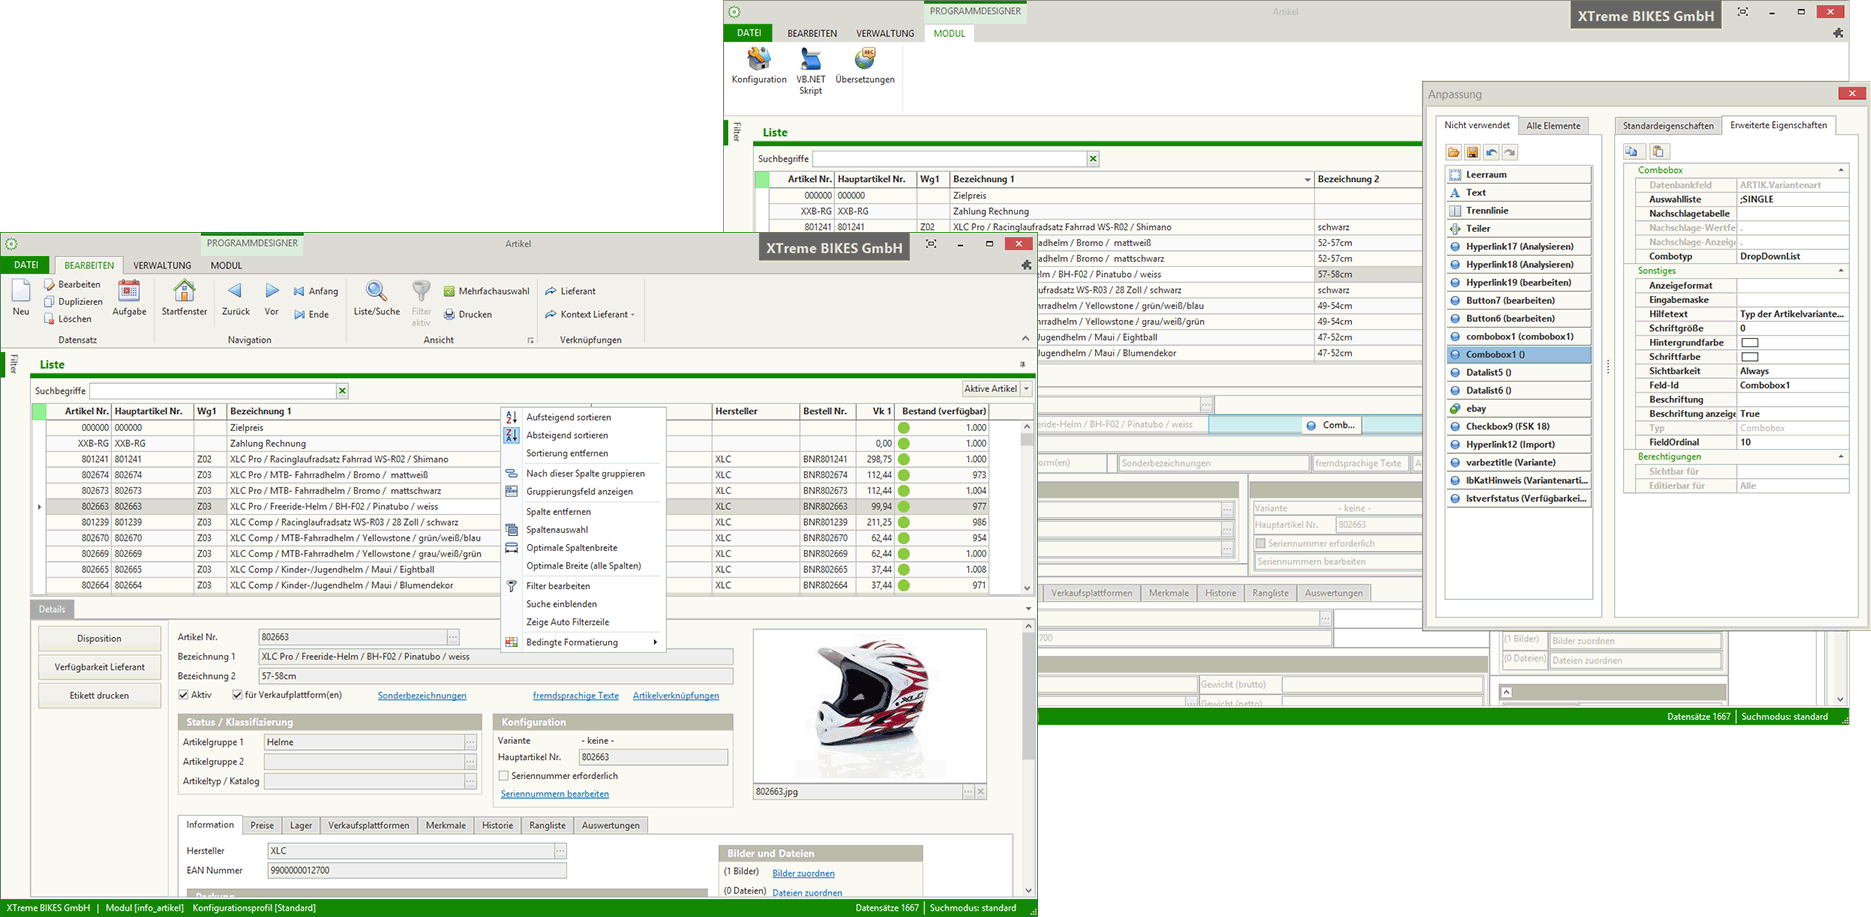Toggle the Aktiv checkbox
This screenshot has height=917, width=1871.
coord(183,695)
